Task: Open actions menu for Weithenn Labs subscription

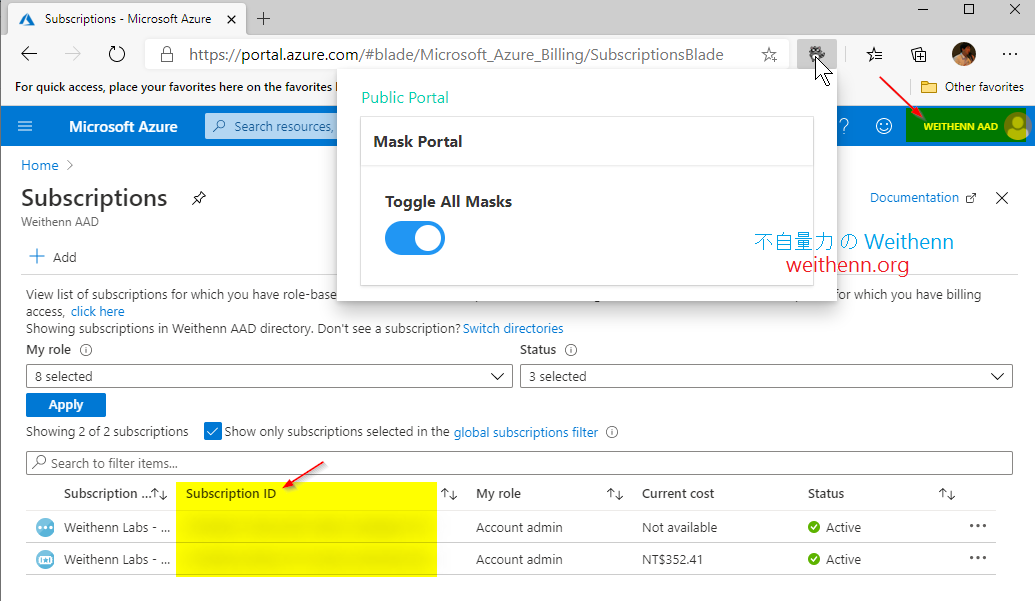Action: 977,527
